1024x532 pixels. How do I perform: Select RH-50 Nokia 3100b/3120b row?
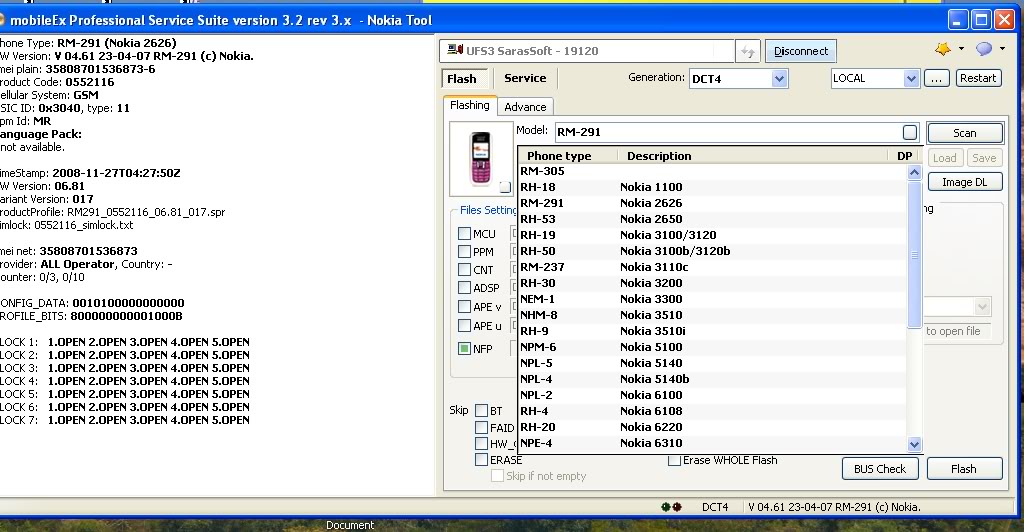(x=712, y=251)
